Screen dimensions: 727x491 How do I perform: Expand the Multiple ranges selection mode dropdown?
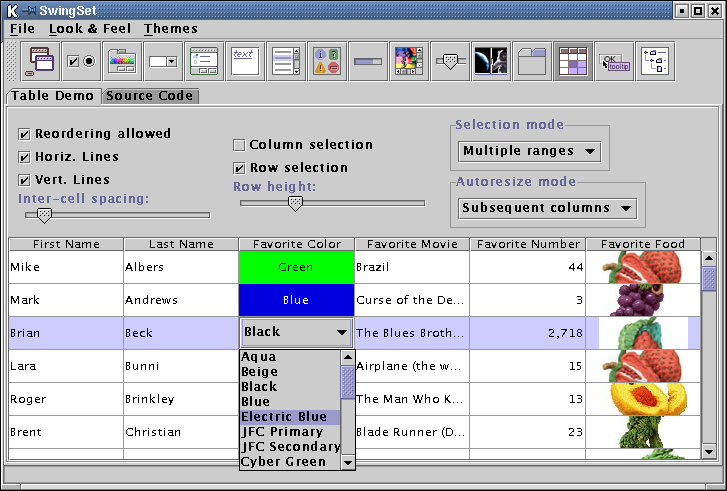click(529, 151)
